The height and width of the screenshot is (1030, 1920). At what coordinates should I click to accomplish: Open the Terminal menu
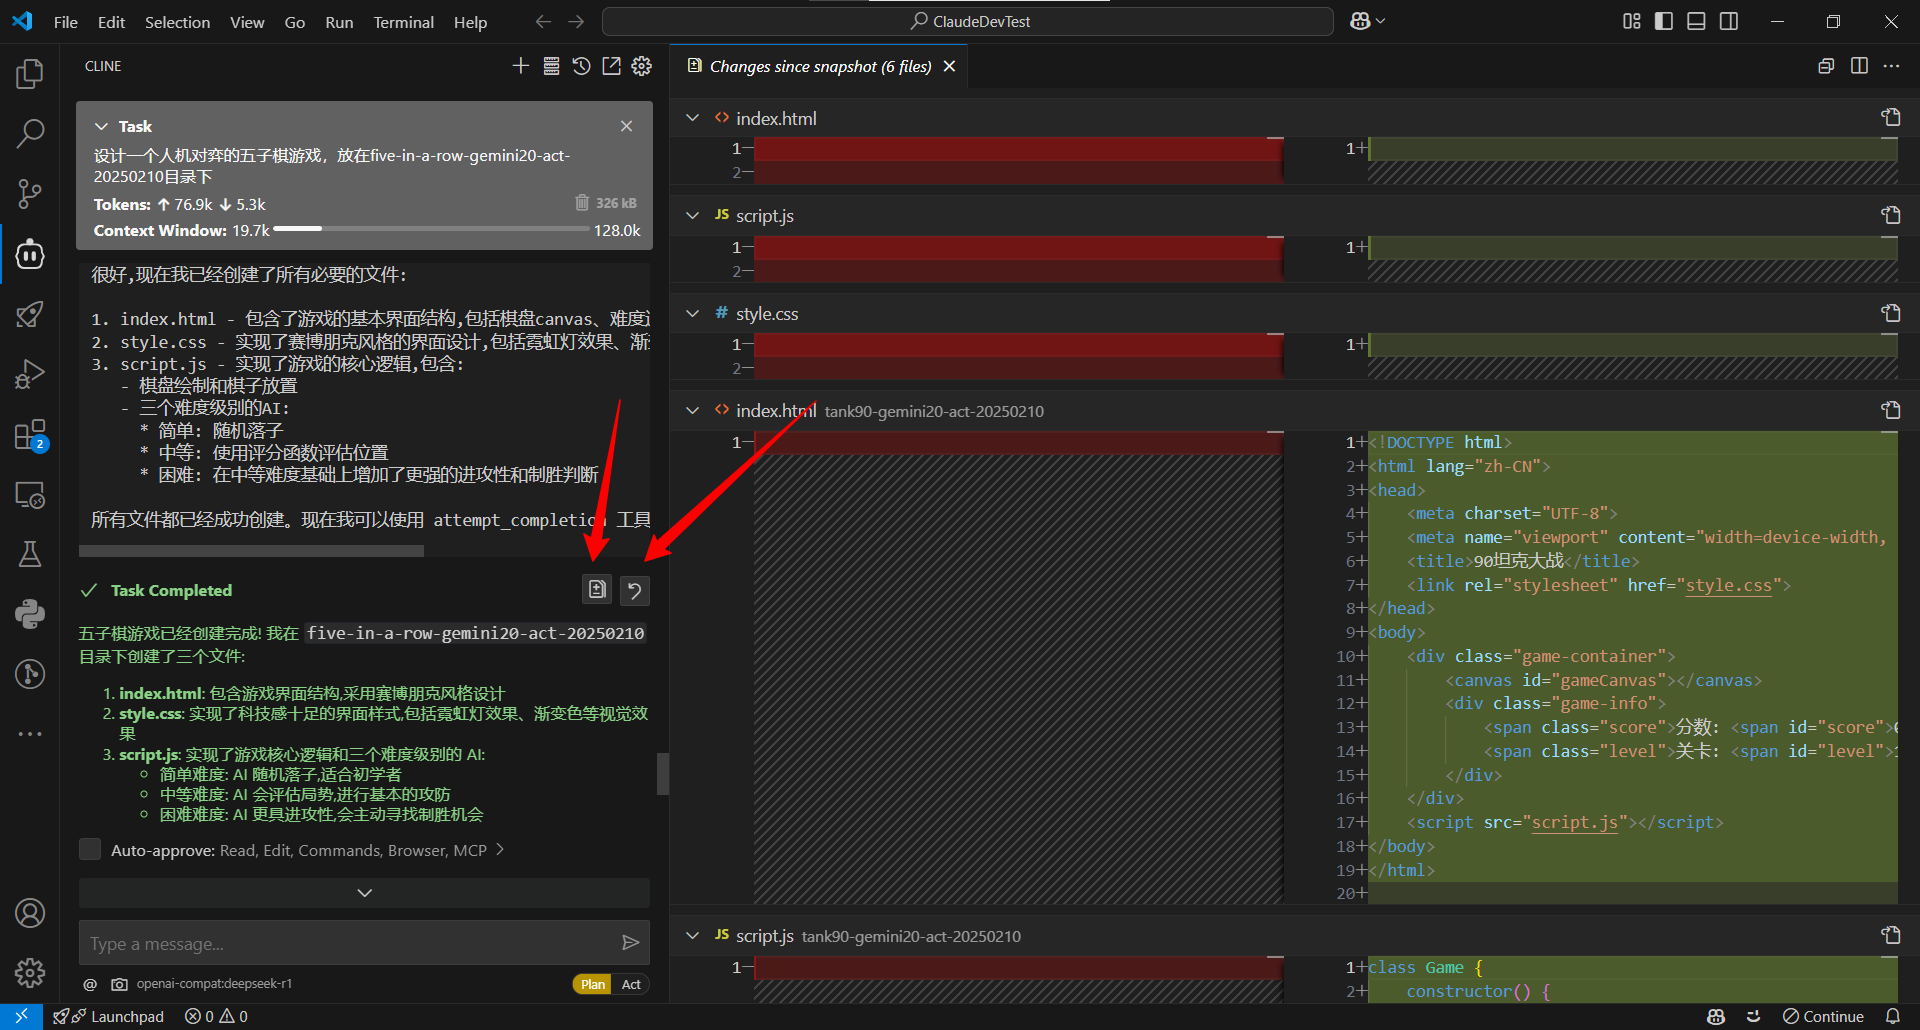click(x=403, y=22)
